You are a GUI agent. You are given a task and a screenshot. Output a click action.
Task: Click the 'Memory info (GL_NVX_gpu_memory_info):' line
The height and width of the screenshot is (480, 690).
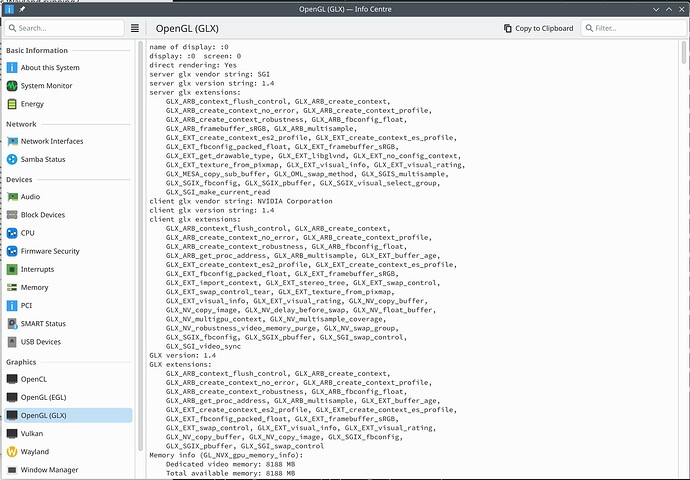pyautogui.click(x=226, y=455)
